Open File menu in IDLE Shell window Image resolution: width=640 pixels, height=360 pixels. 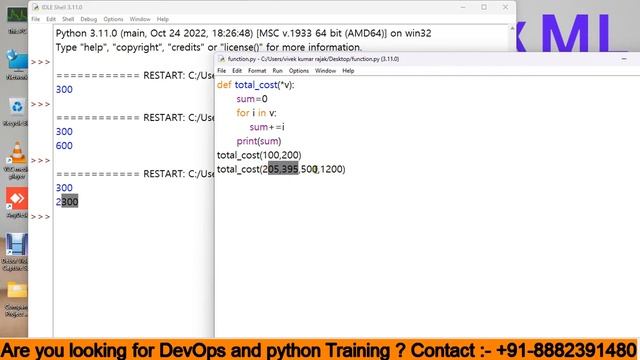click(36, 19)
